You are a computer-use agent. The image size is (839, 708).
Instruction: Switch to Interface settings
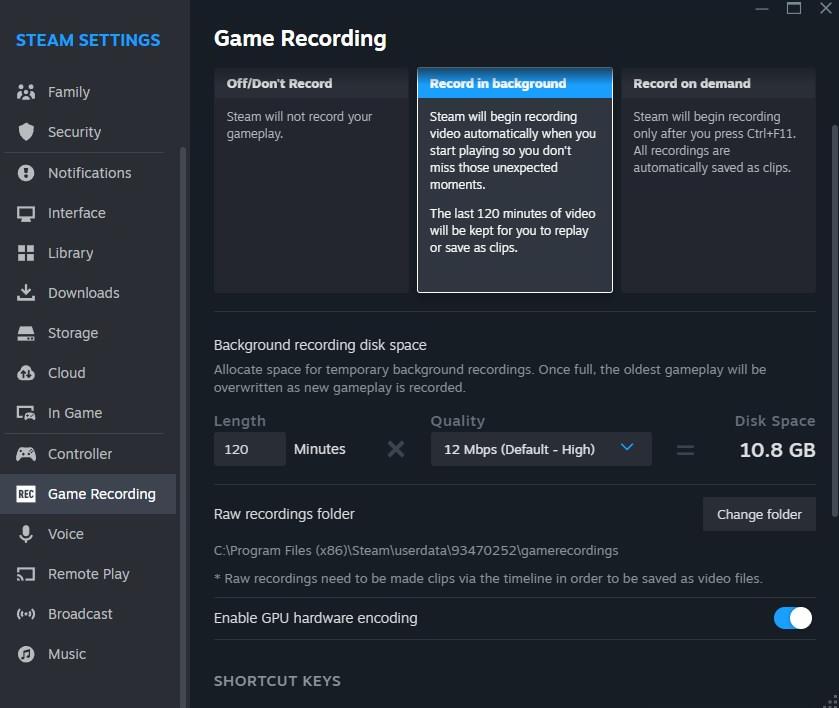click(x=77, y=213)
